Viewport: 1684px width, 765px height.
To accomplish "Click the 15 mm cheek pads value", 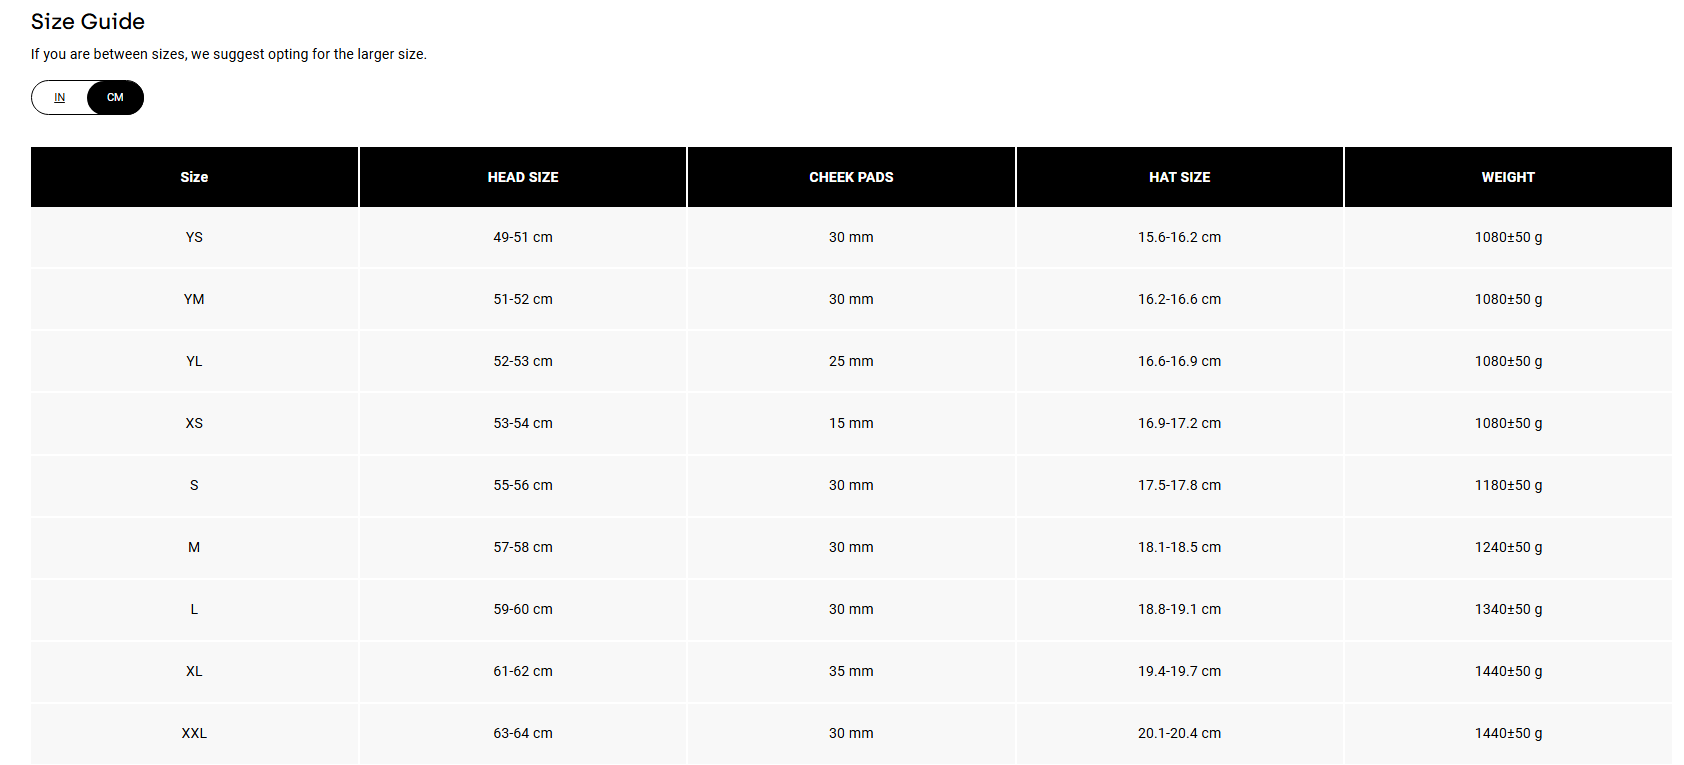I will coord(851,423).
